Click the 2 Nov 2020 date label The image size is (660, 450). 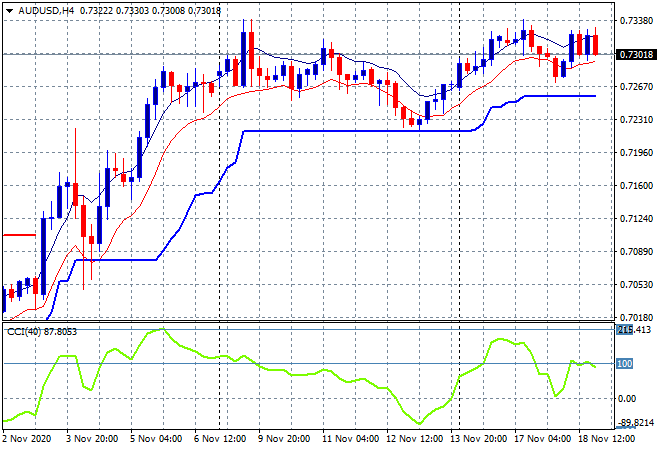(x=27, y=439)
